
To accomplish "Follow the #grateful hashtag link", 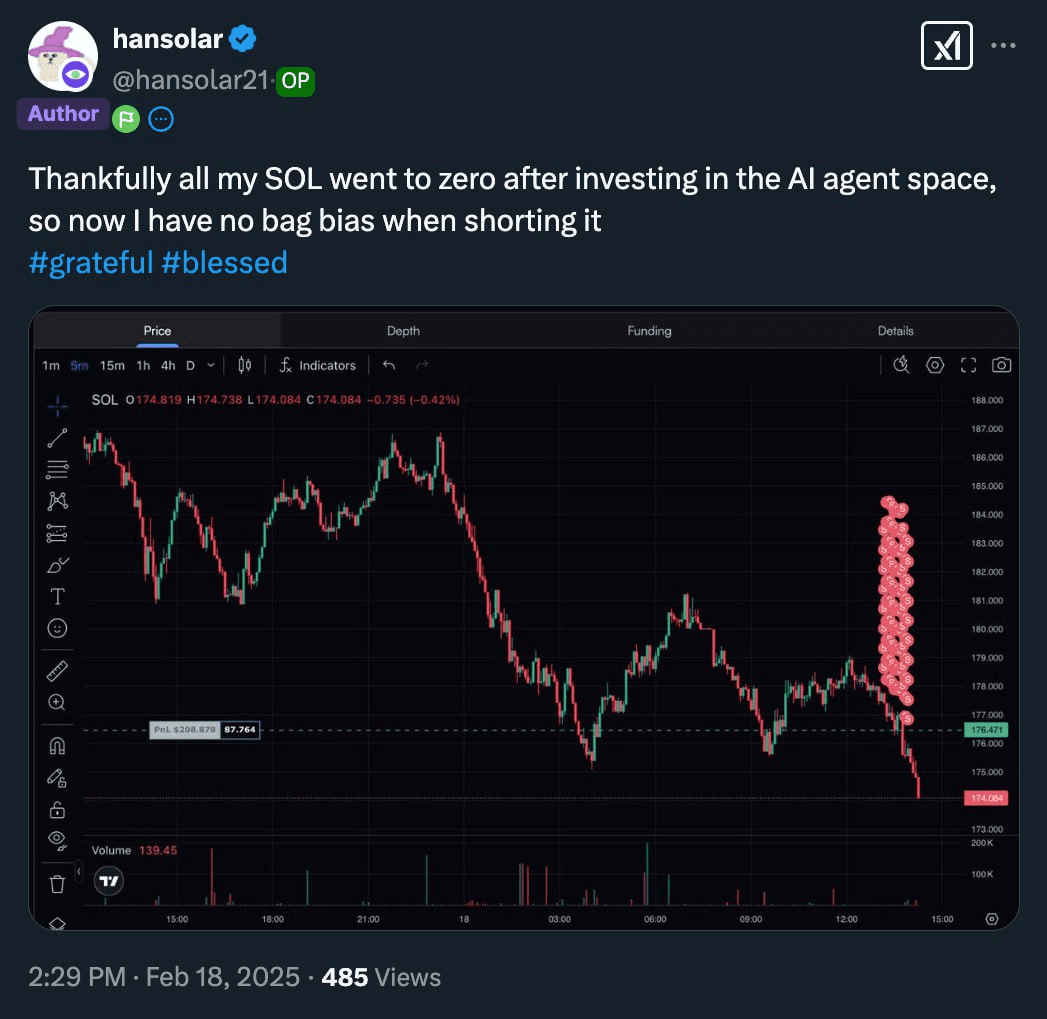I will [x=91, y=262].
